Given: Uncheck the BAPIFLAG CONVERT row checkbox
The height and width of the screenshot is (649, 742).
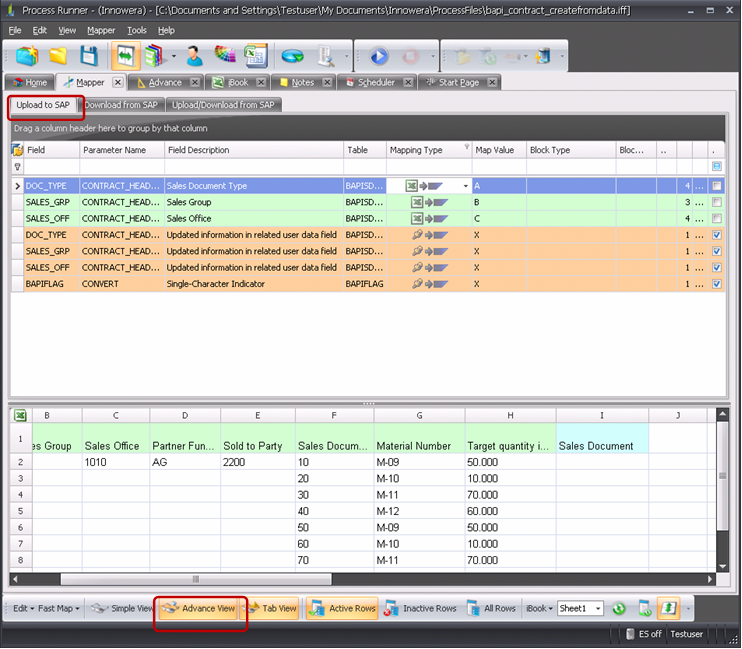Looking at the screenshot, I should point(716,284).
